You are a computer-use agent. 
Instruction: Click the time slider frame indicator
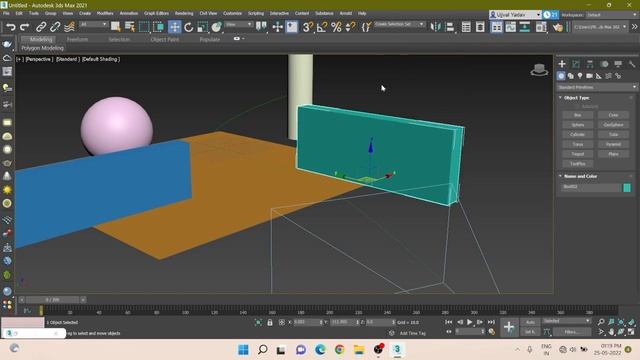click(x=52, y=300)
